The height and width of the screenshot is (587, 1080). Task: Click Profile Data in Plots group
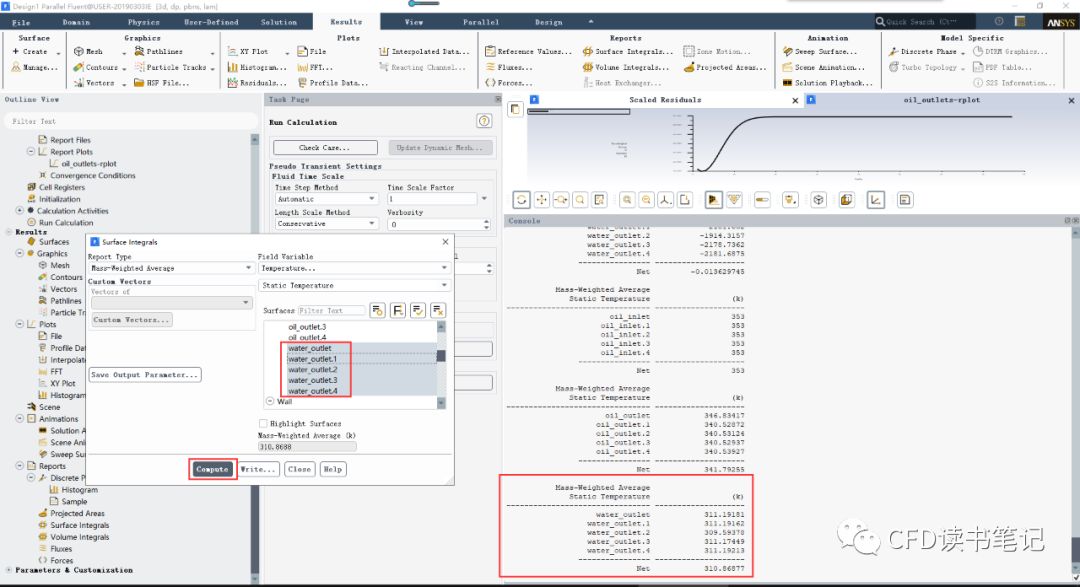pos(333,83)
